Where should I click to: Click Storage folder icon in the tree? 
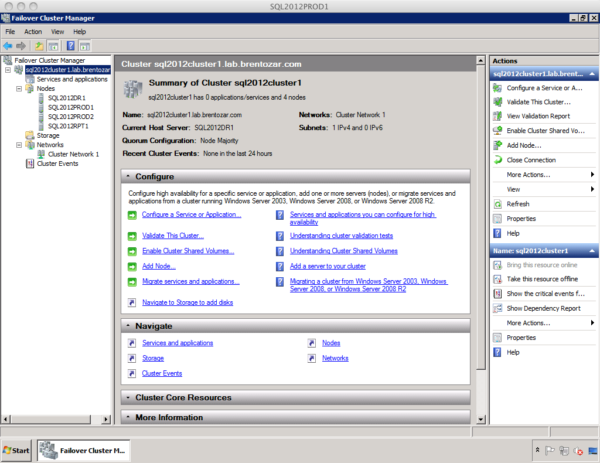coord(30,135)
